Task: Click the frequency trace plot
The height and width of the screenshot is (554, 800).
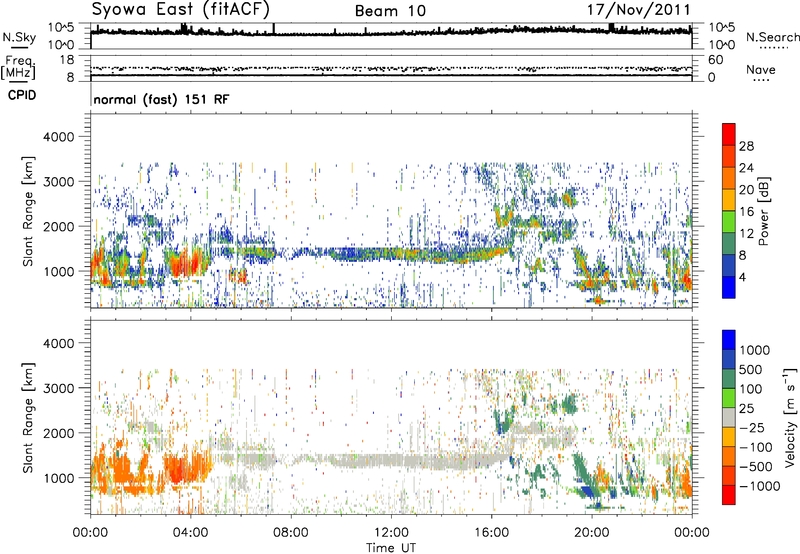Action: point(391,68)
